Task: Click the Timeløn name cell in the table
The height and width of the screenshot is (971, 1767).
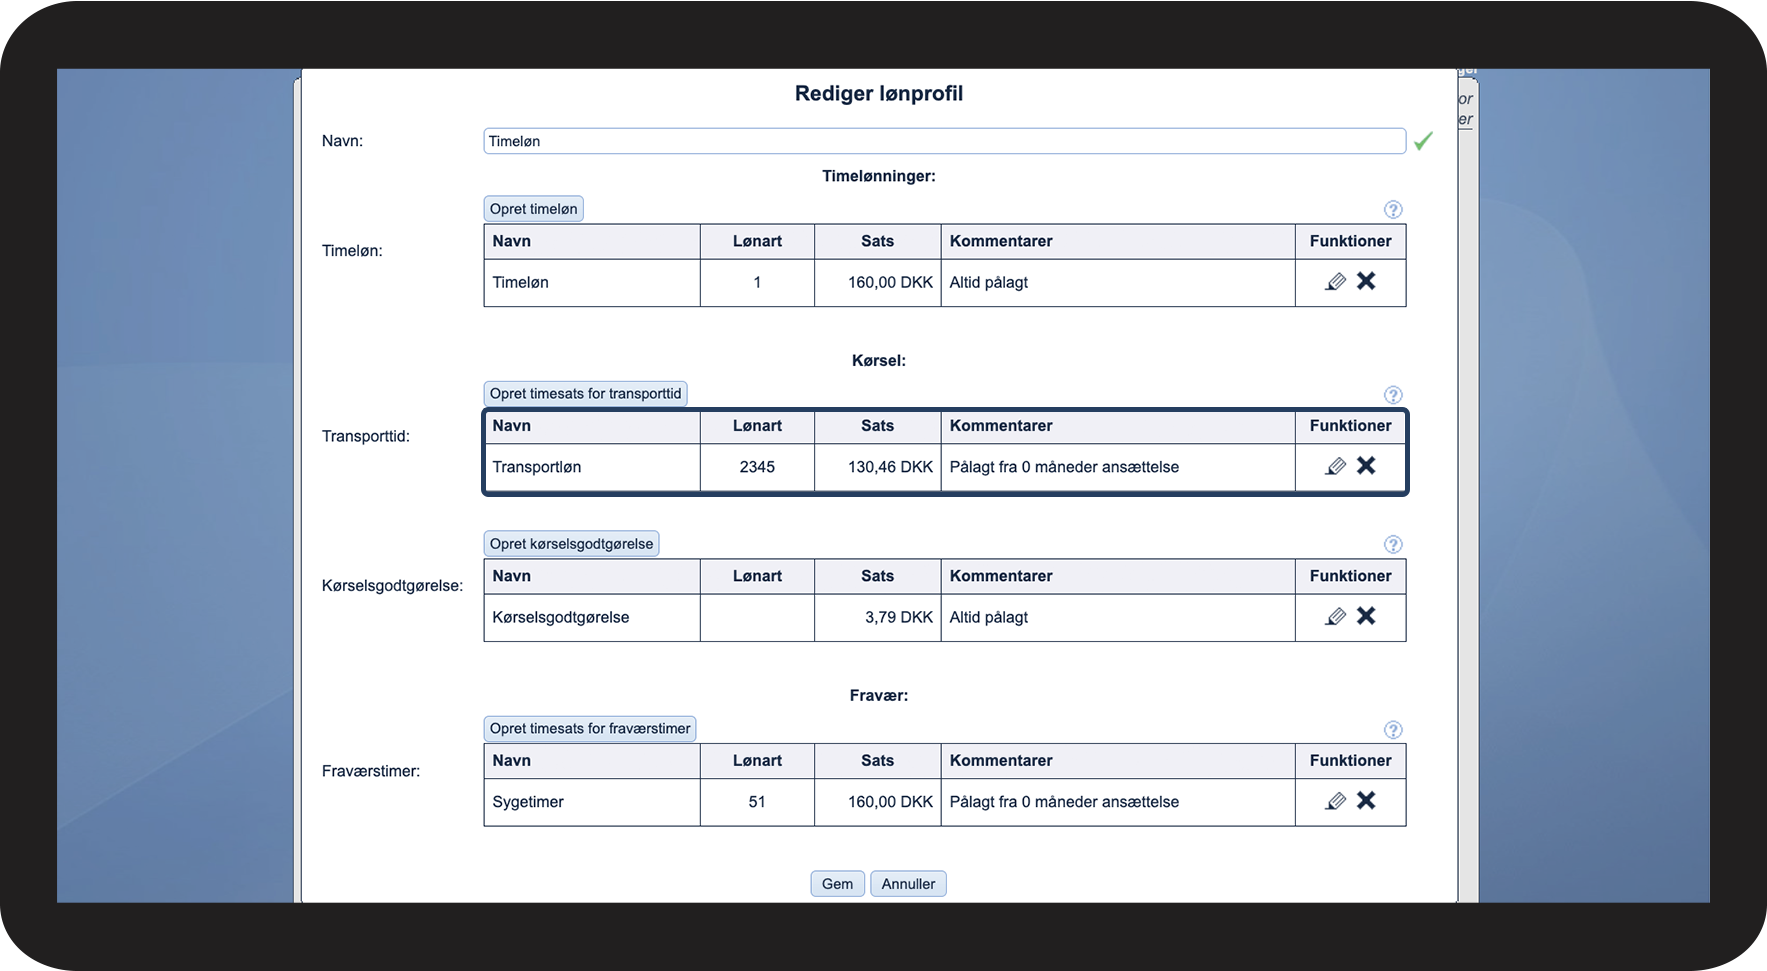Action: point(592,283)
